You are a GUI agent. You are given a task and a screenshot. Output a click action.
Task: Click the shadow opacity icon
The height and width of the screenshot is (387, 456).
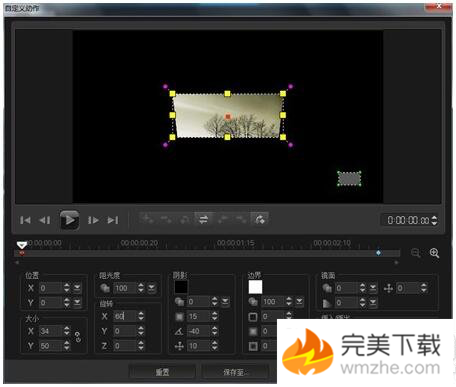pyautogui.click(x=179, y=302)
